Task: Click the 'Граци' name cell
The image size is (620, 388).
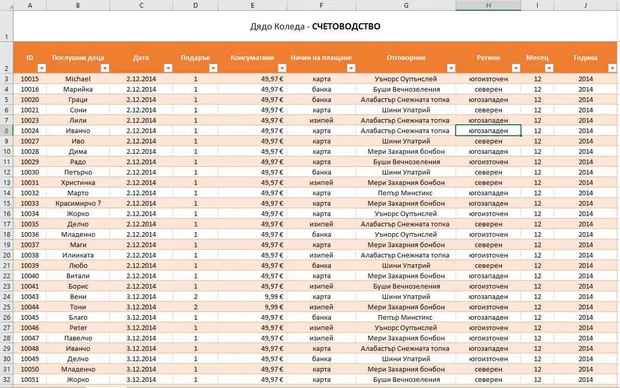Action: (x=78, y=100)
